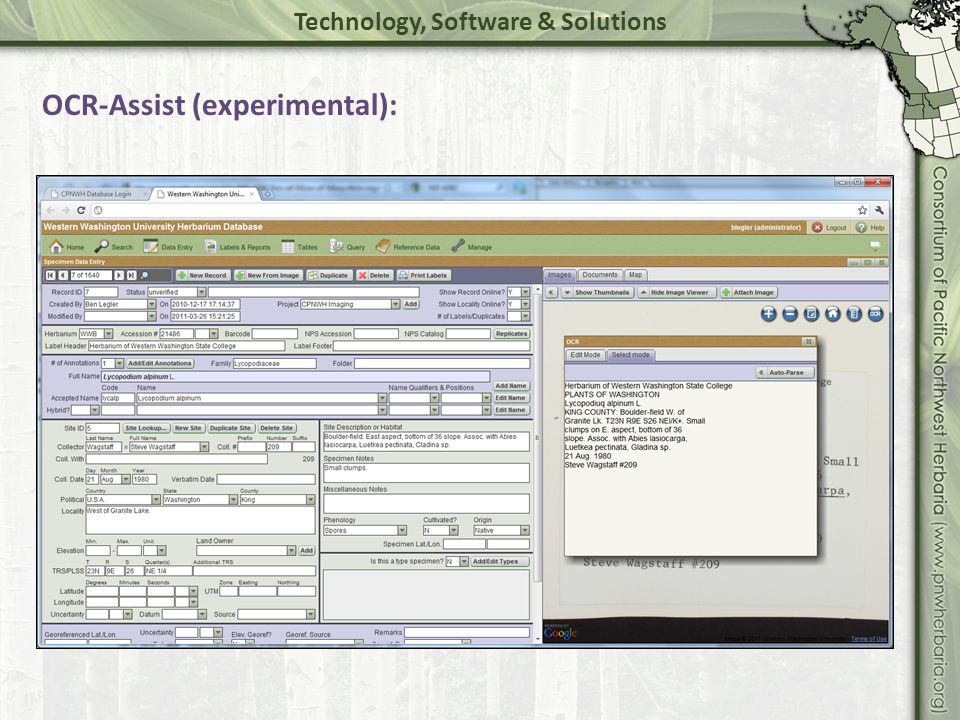Reset image view with the home icon
The height and width of the screenshot is (720, 960).
click(833, 314)
